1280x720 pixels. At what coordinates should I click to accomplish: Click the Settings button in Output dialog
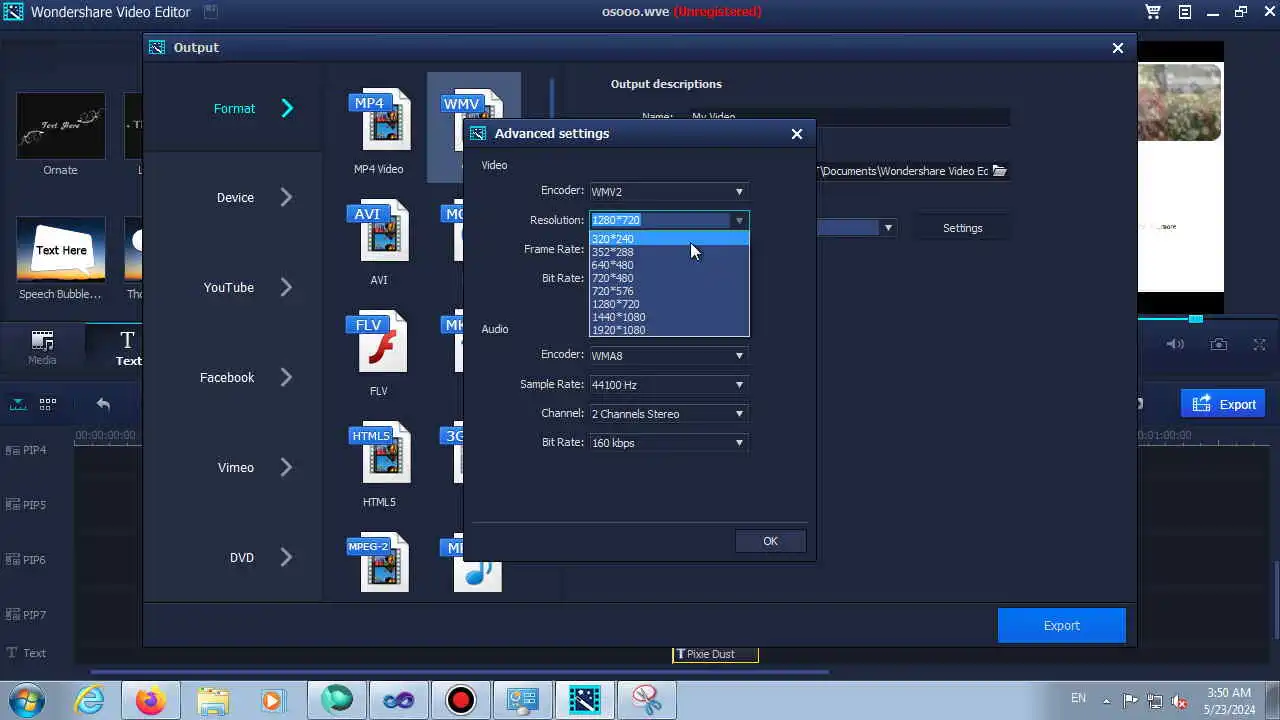[962, 228]
